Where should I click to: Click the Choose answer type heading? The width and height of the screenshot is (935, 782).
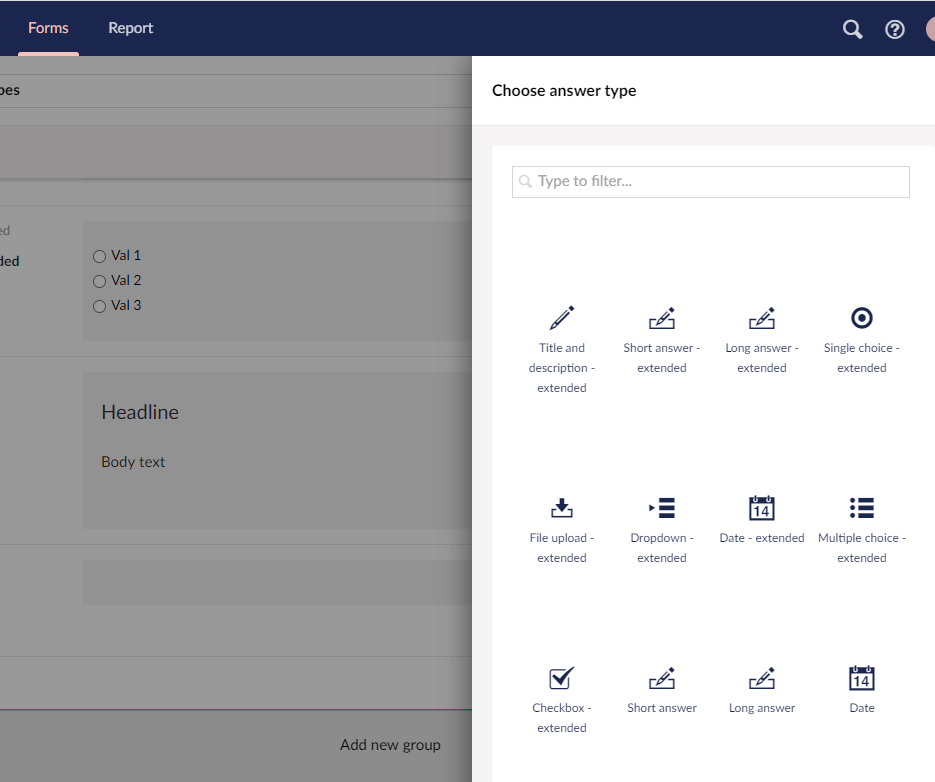[x=564, y=91]
